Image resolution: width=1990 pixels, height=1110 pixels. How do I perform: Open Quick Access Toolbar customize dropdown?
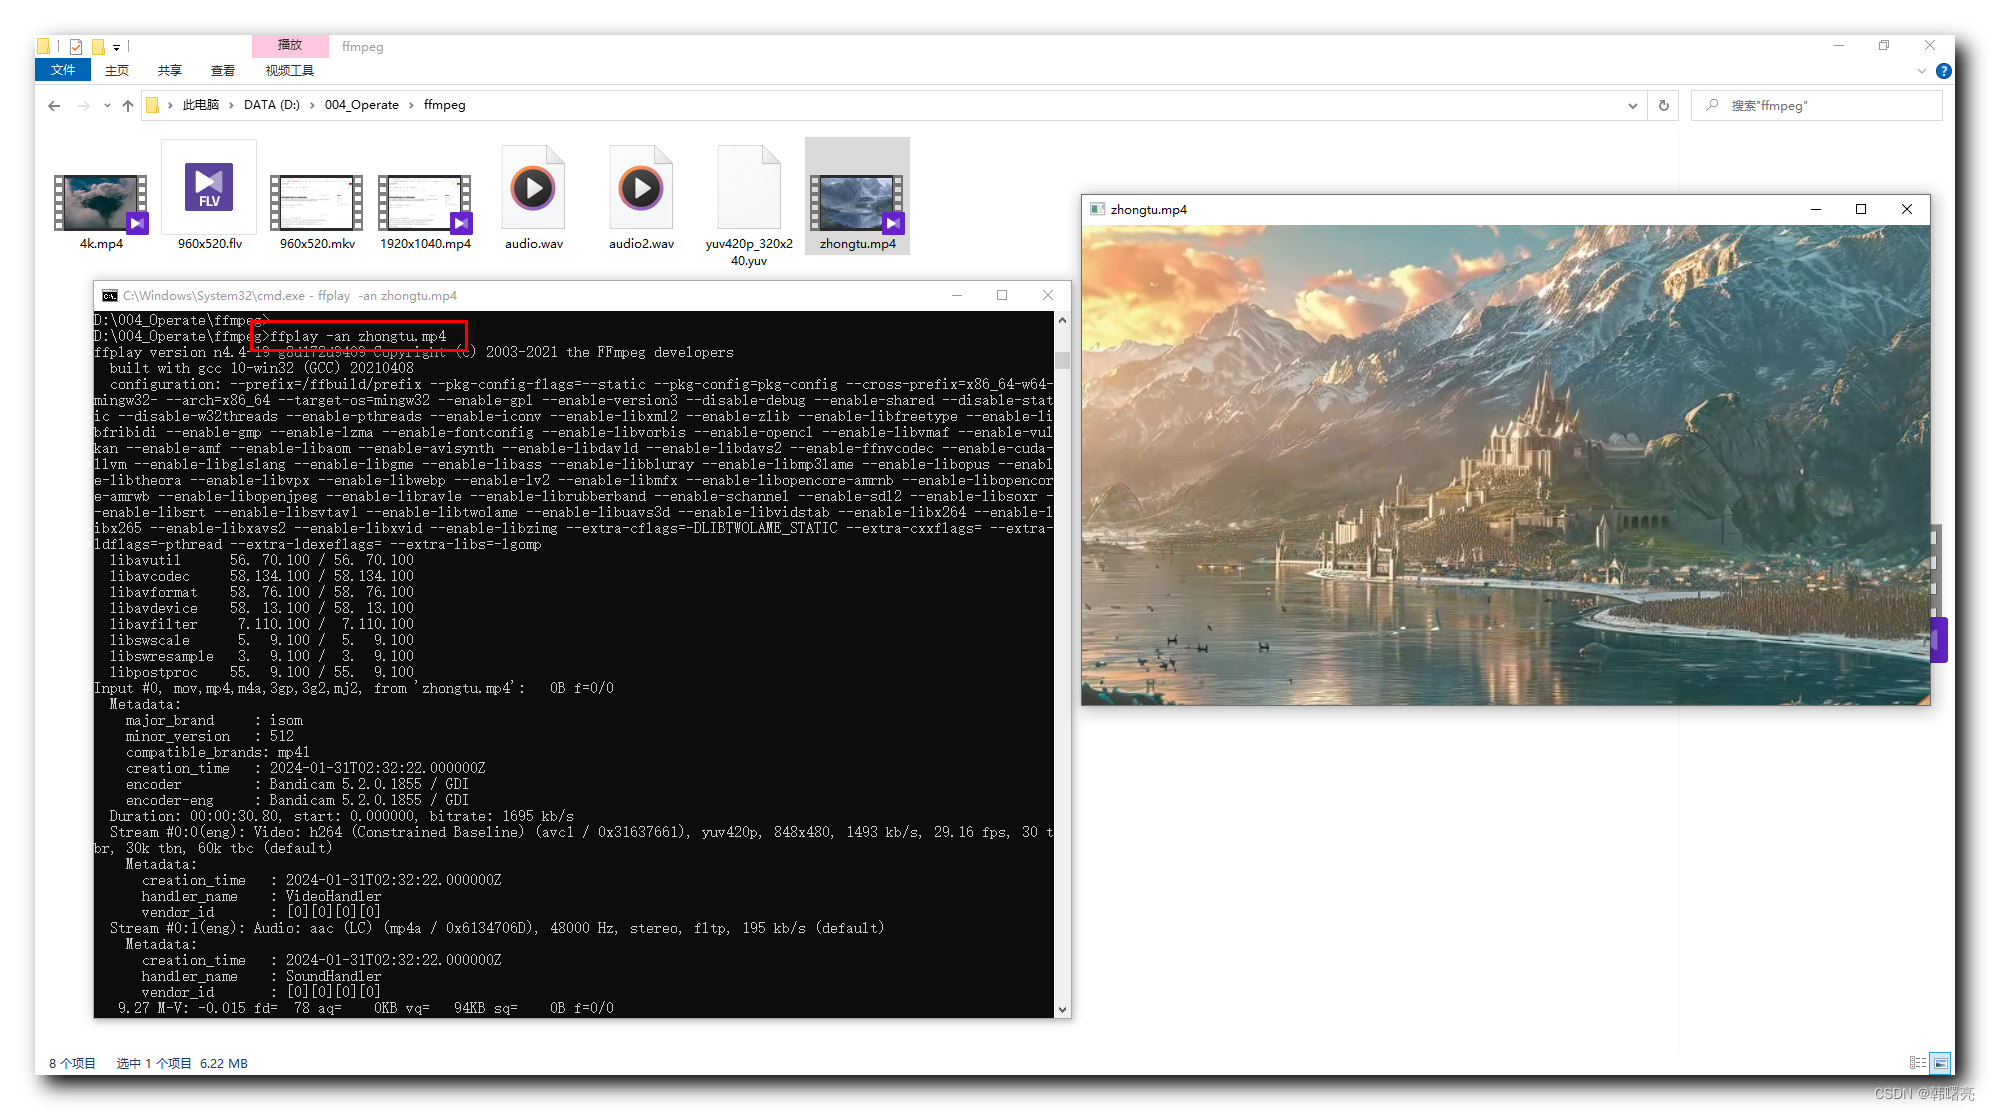[117, 47]
